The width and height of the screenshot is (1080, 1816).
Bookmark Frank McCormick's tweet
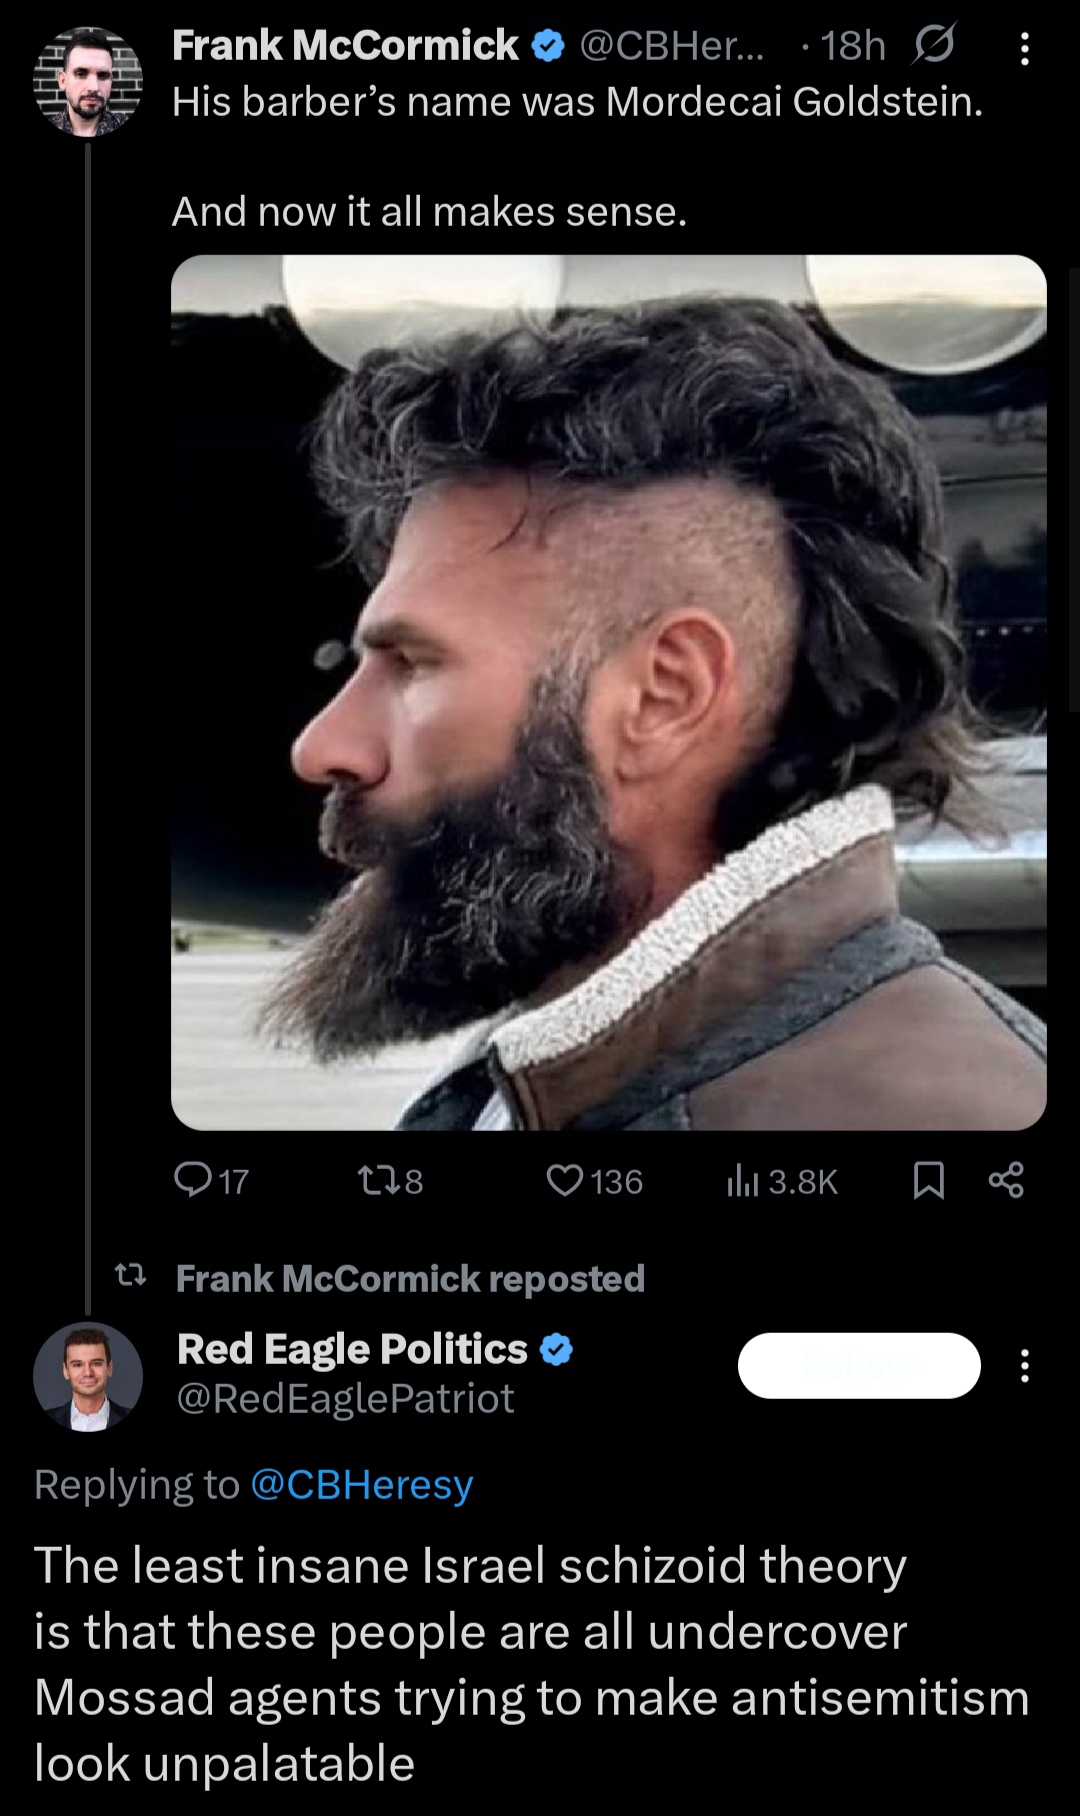tap(929, 1181)
